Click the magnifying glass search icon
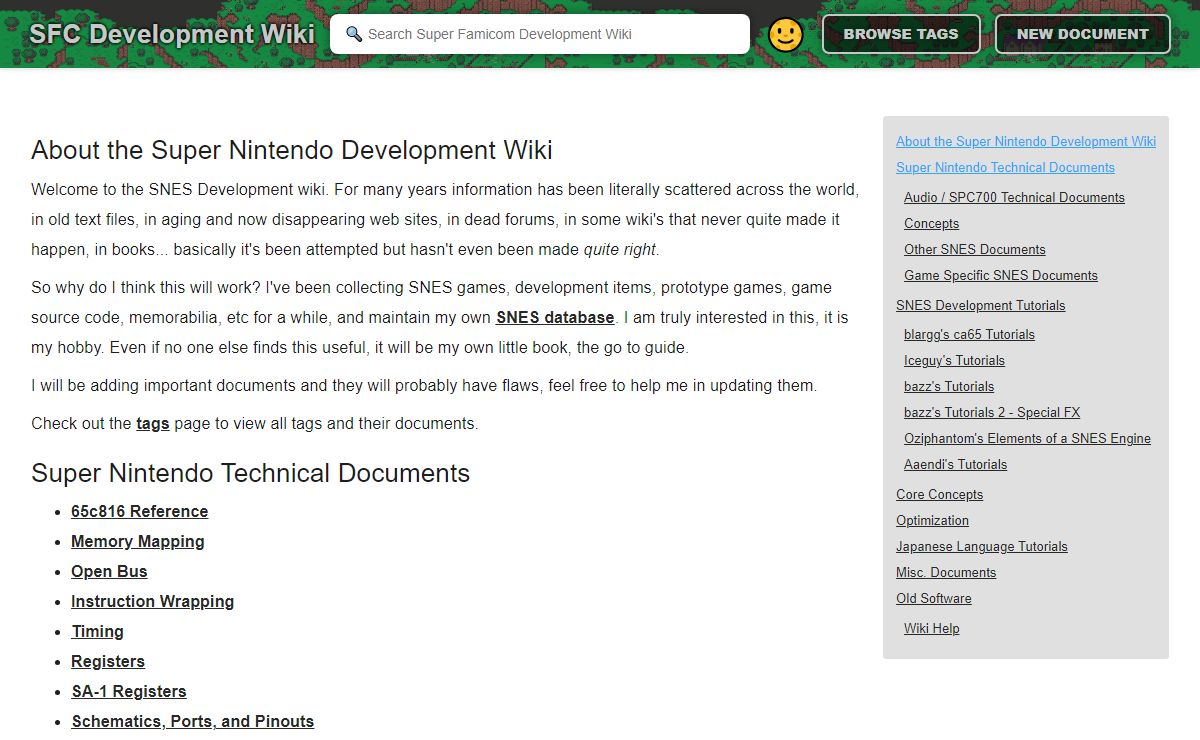Viewport: 1200px width, 740px height. coord(353,34)
